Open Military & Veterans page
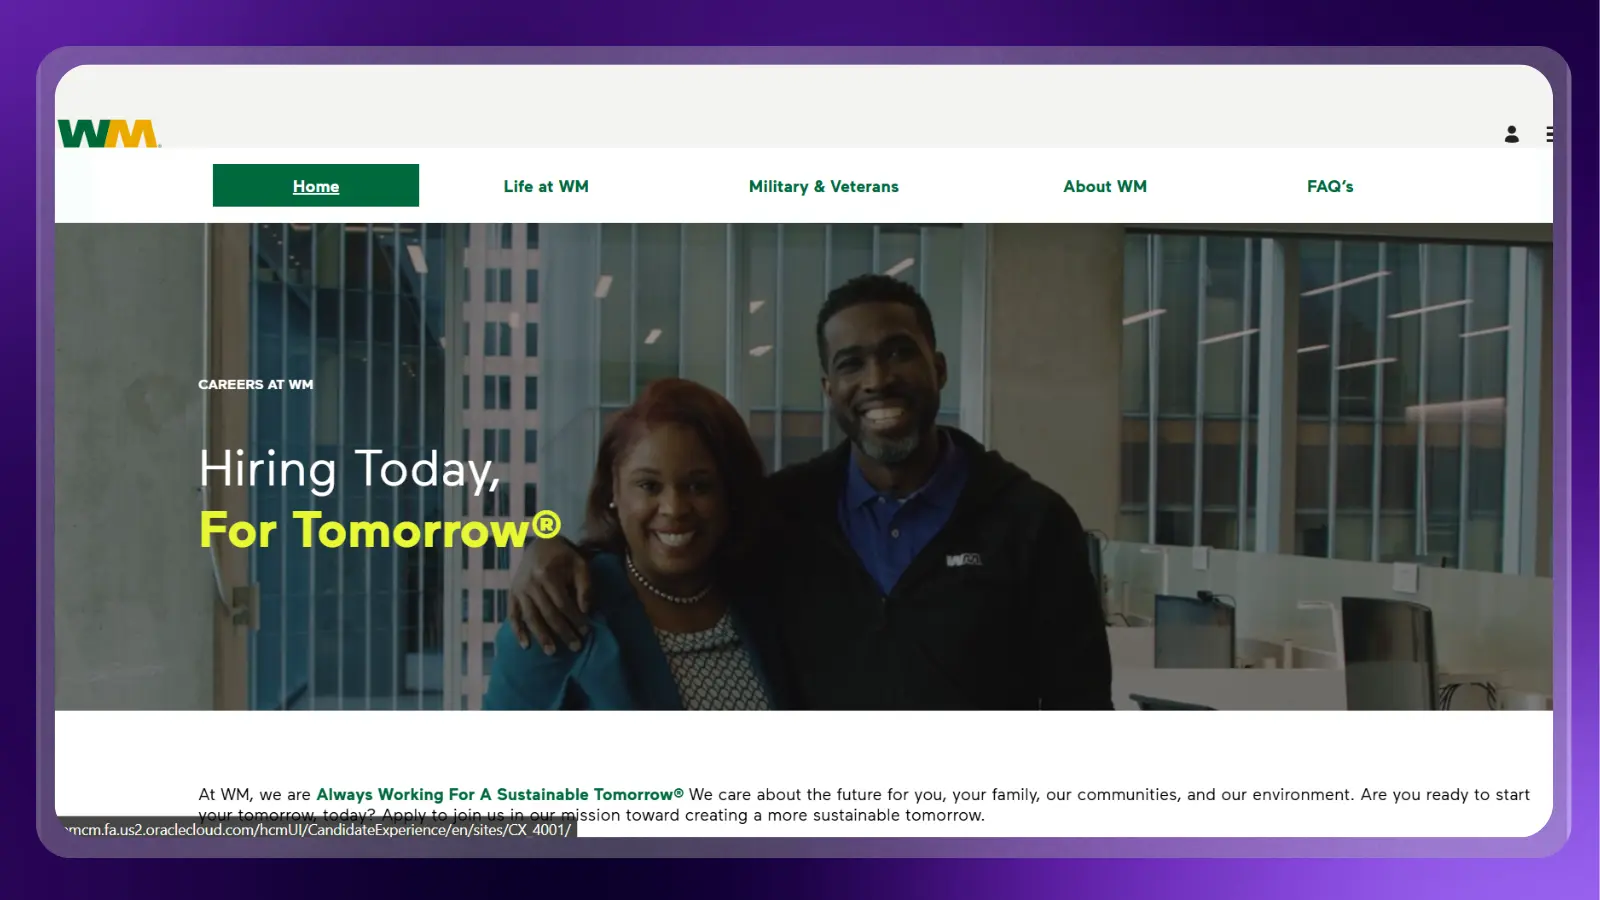 824,186
